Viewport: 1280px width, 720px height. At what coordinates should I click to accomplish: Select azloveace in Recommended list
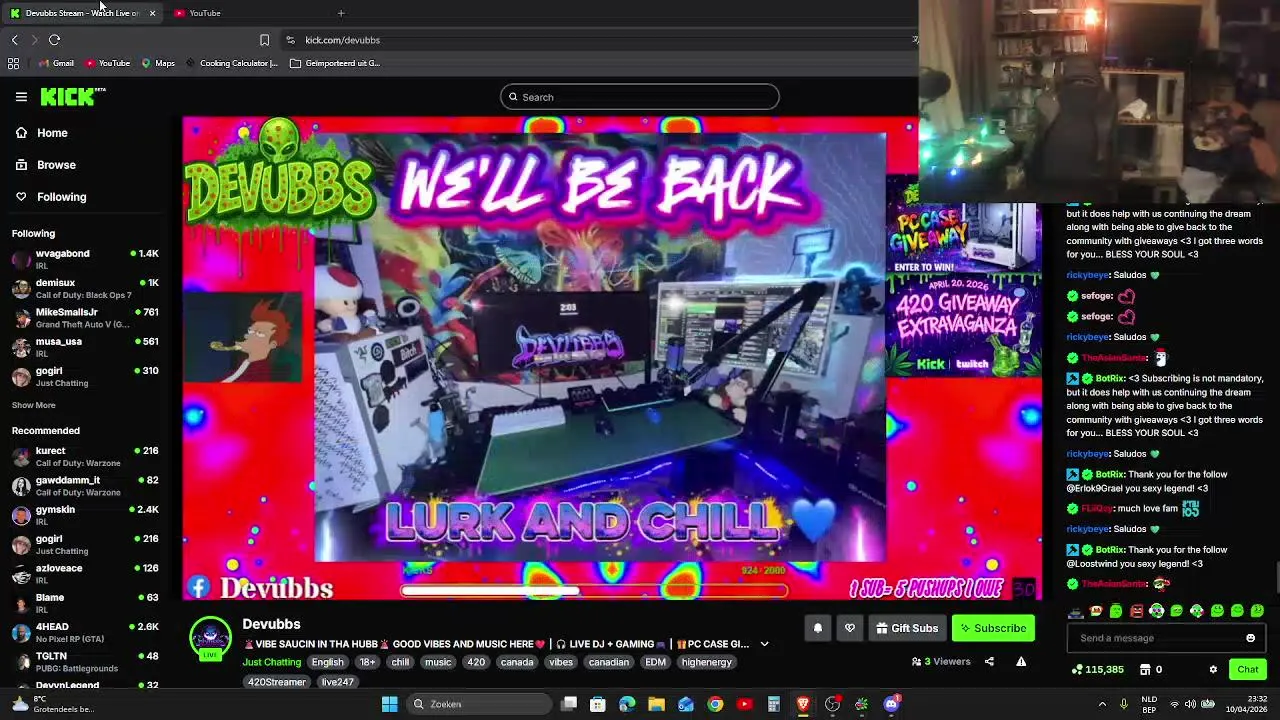click(85, 574)
